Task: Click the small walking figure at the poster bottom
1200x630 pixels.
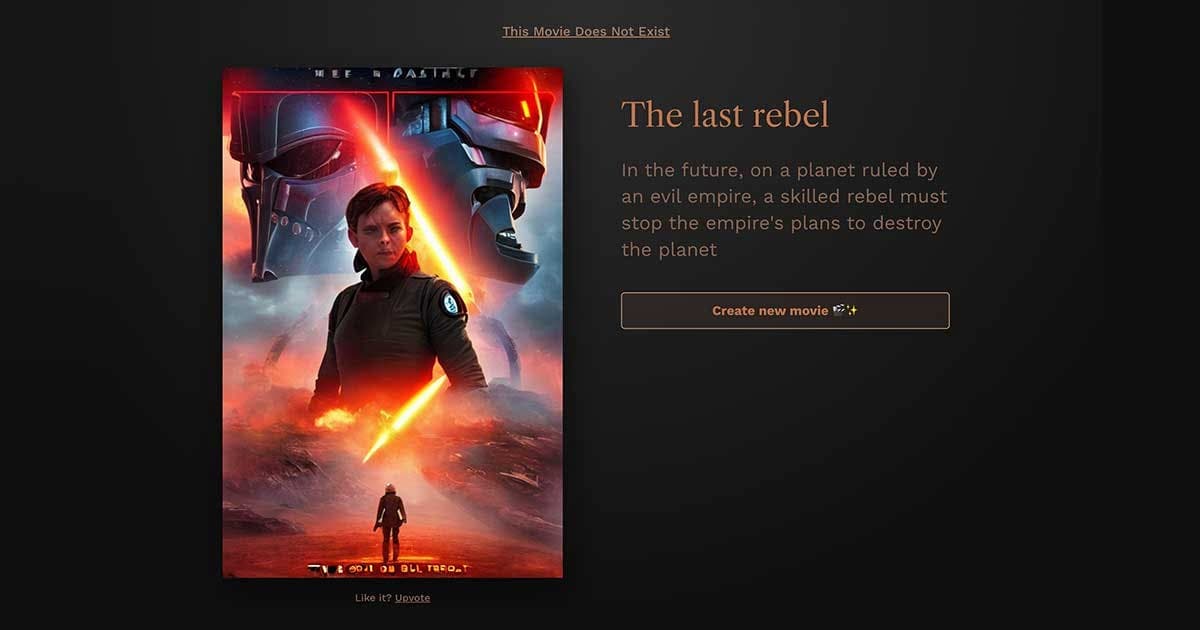Action: click(390, 522)
